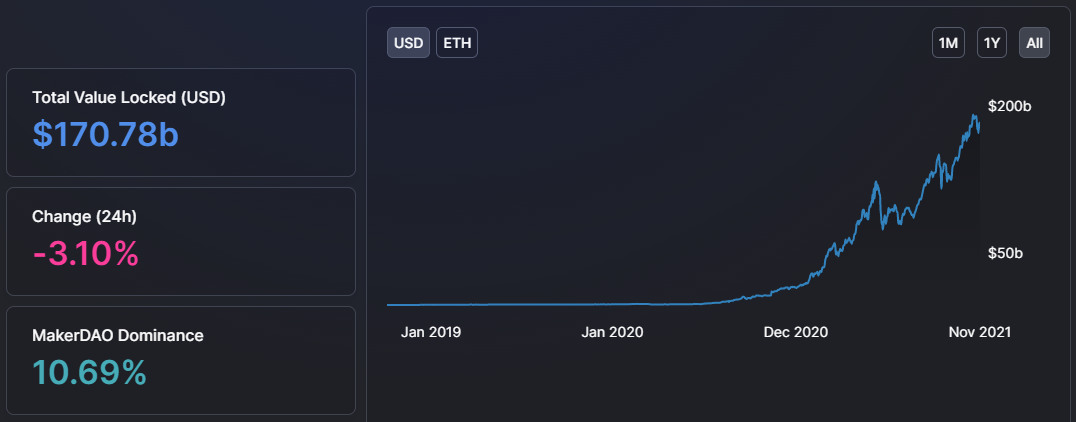Click the $200b axis label
The height and width of the screenshot is (422, 1076).
click(1009, 106)
